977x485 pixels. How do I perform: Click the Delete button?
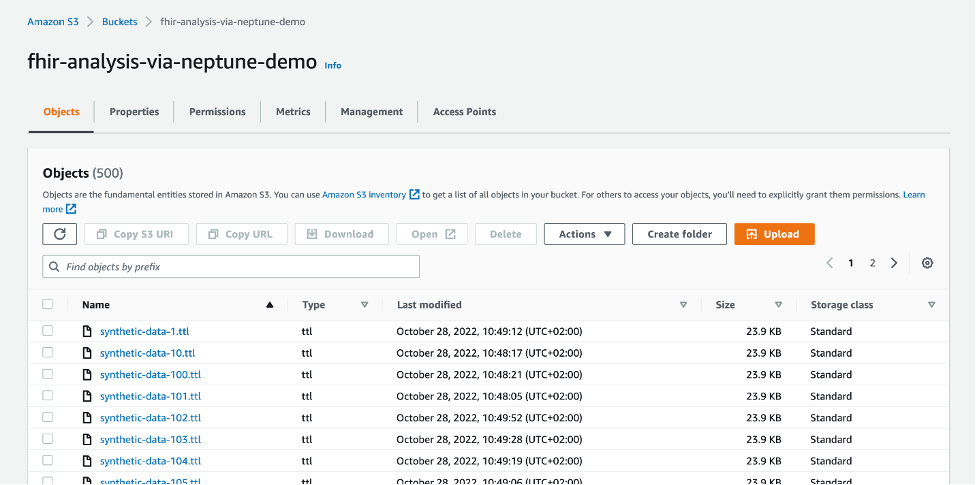(505, 234)
